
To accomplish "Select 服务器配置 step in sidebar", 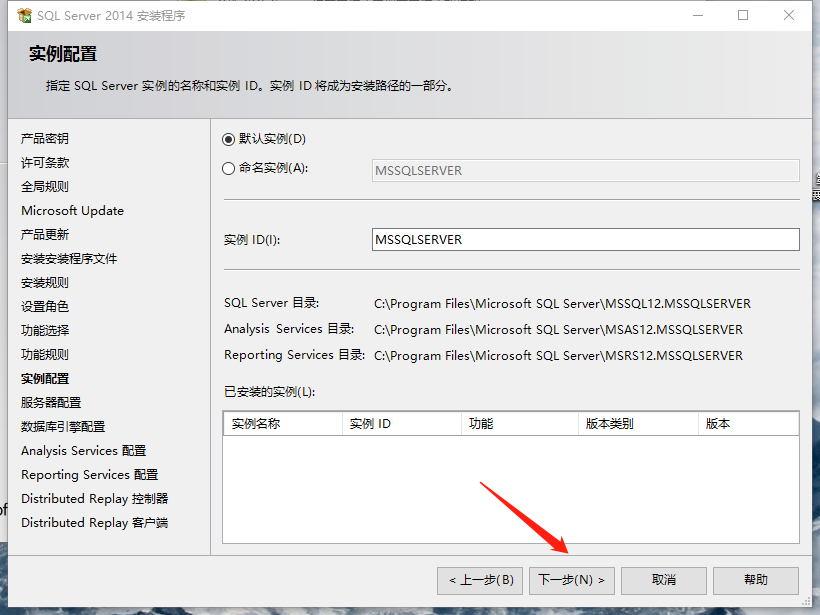I will [51, 403].
